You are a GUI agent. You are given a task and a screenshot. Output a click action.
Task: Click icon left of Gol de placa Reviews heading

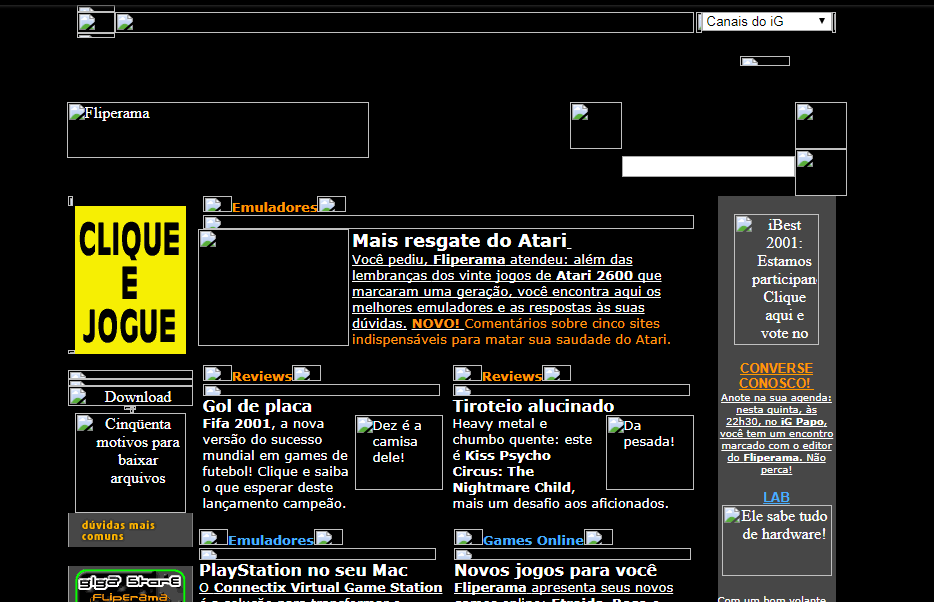[x=217, y=373]
